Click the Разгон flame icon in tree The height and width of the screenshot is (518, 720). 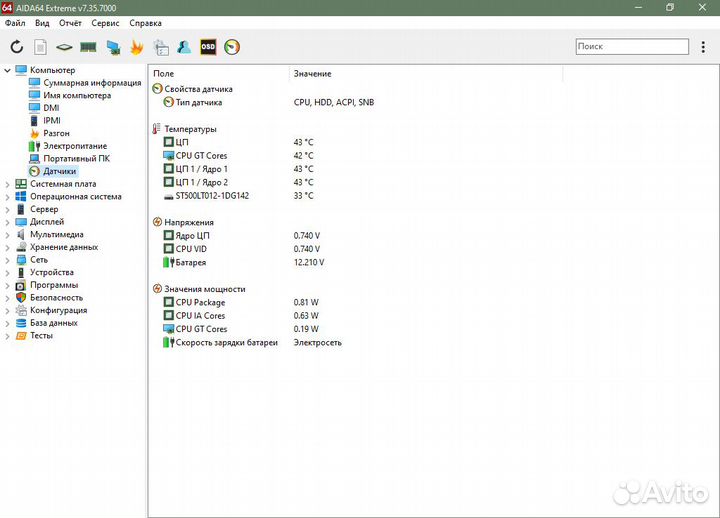coord(34,133)
